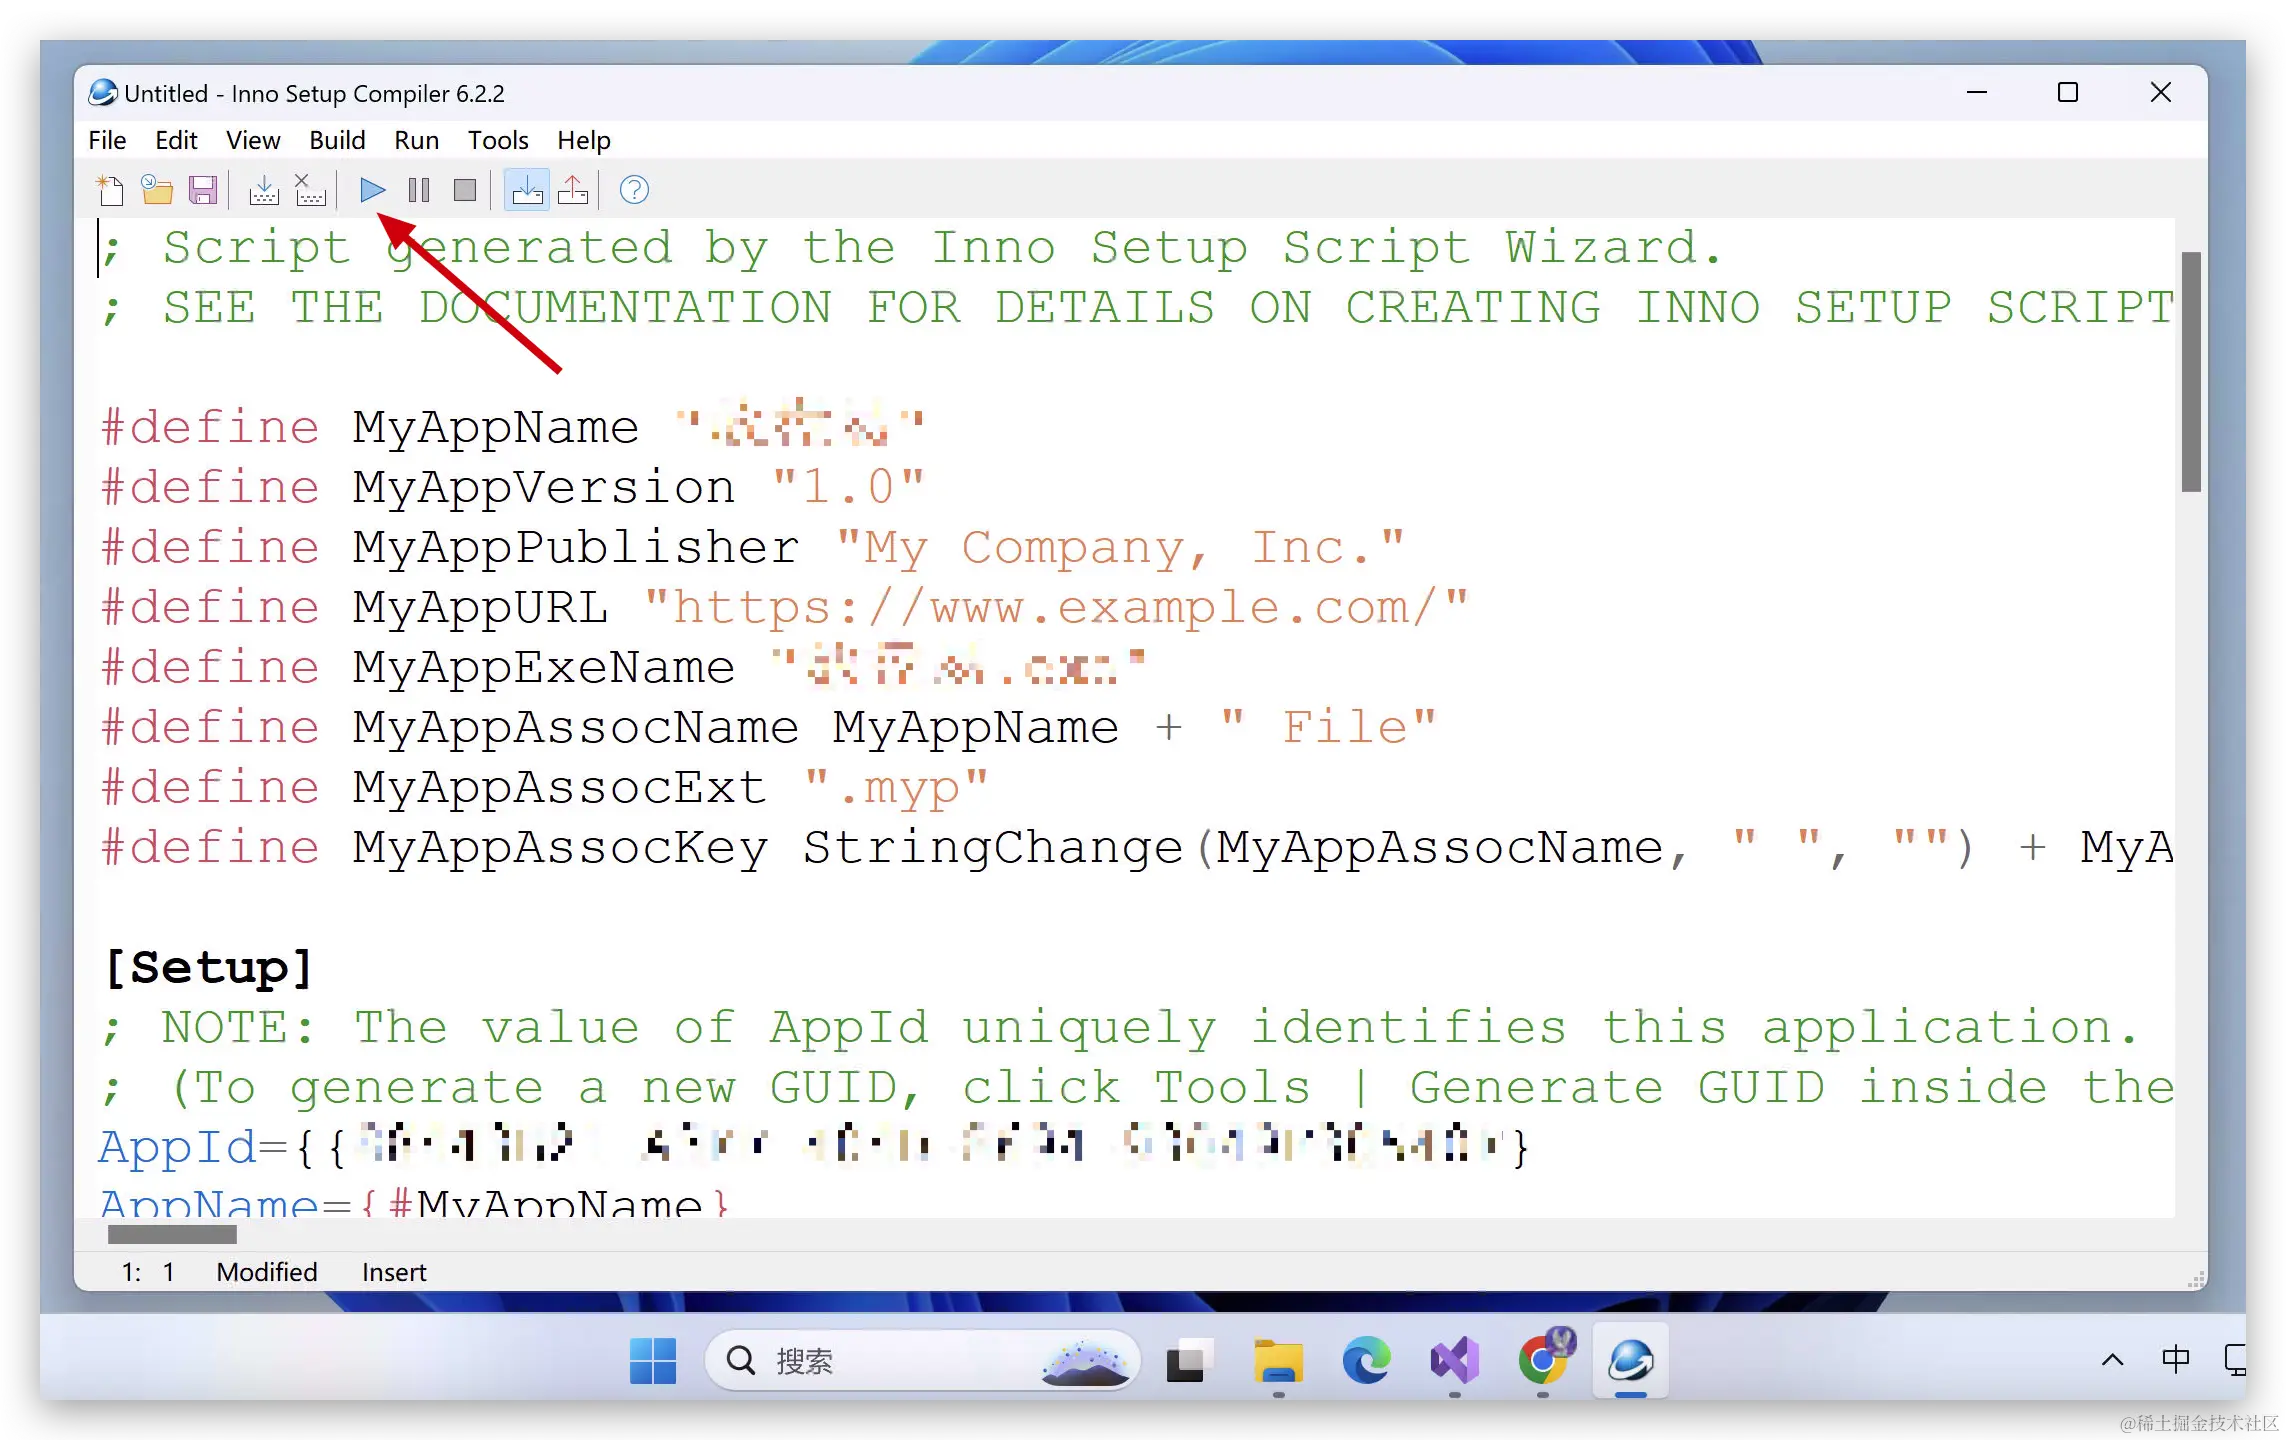Create a new script with New icon
Image resolution: width=2286 pixels, height=1440 pixels.
[110, 190]
